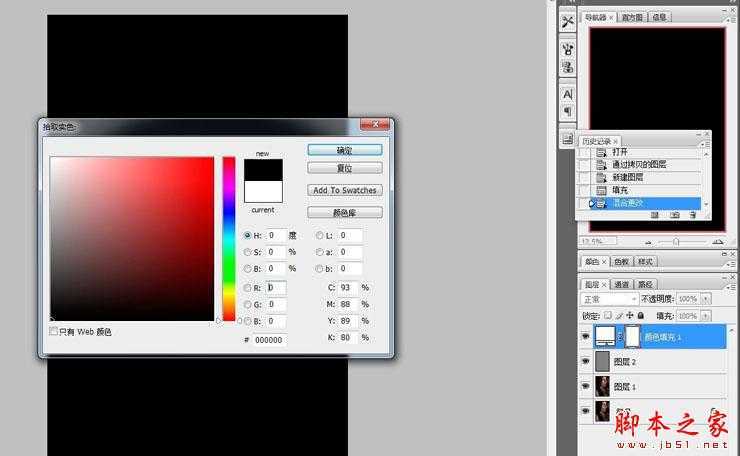
Task: Switch to the 路径 paths tab
Action: tap(645, 284)
